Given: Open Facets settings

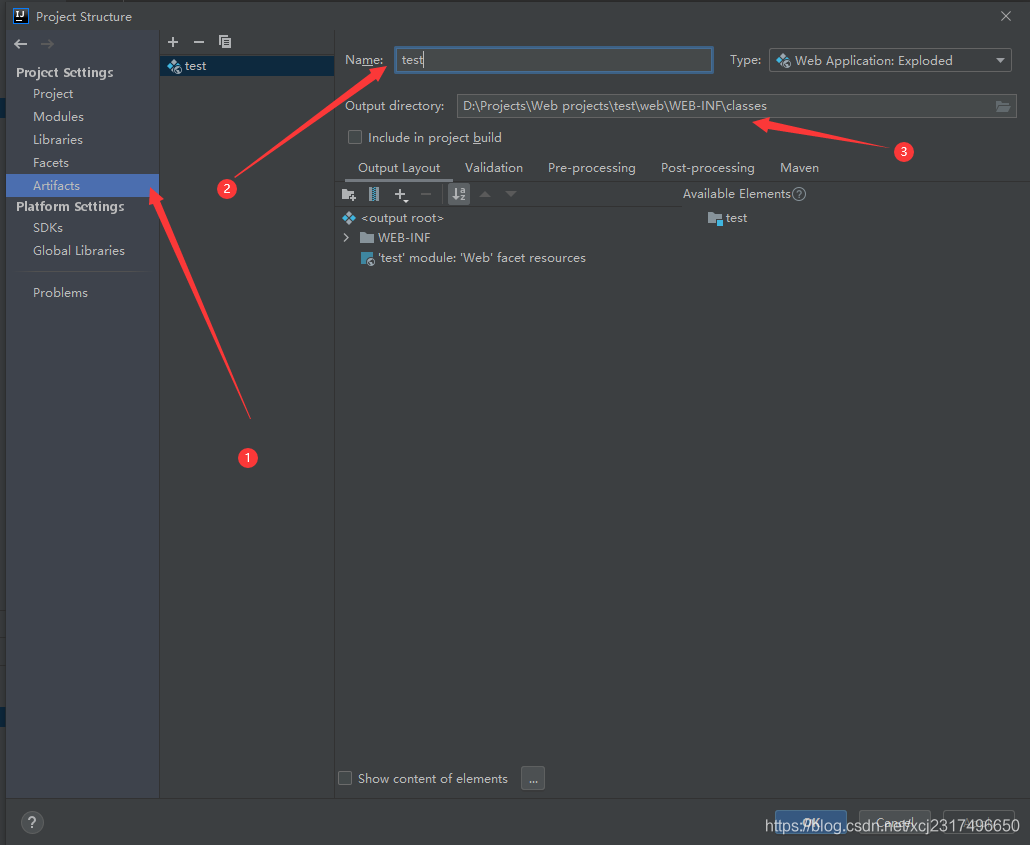Looking at the screenshot, I should [x=51, y=163].
